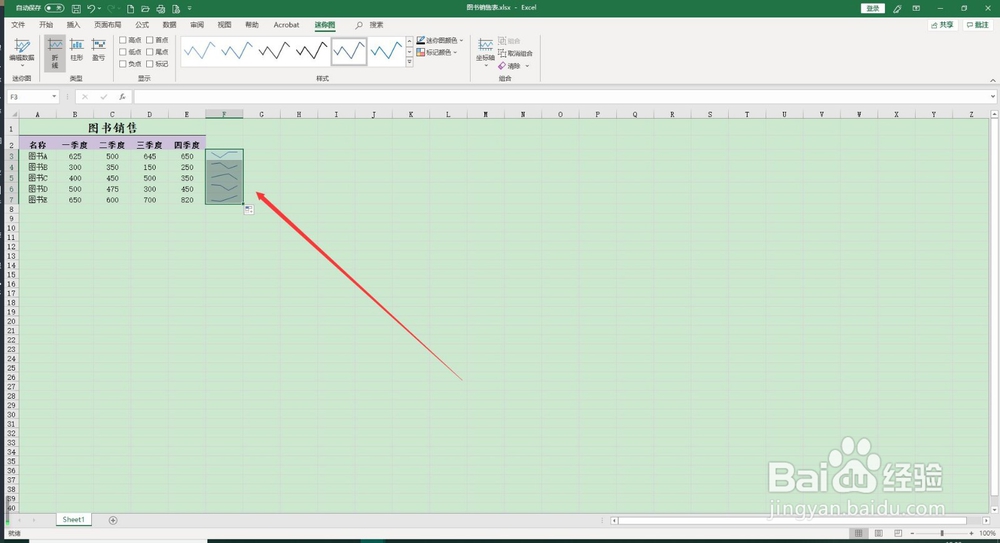Select Win/Loss (盈亏) sparkline type

point(98,50)
